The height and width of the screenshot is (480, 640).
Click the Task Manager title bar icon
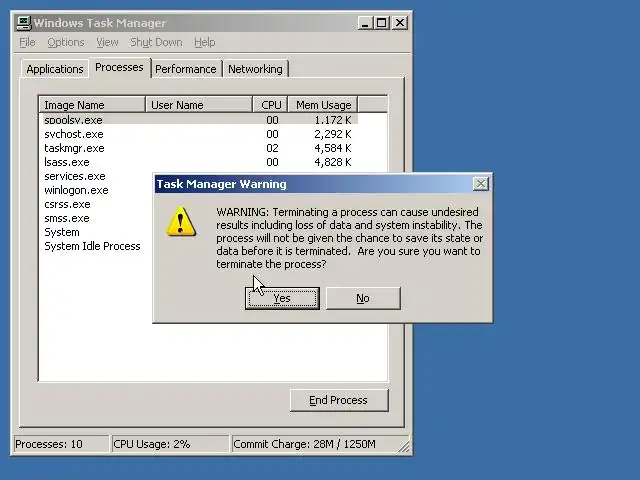tap(24, 22)
